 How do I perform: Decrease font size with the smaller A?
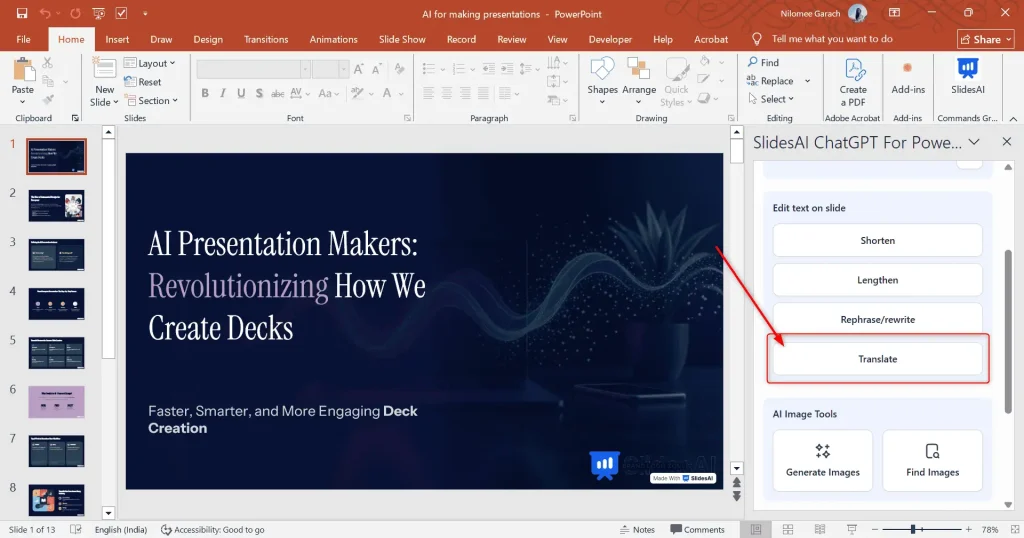[x=377, y=69]
